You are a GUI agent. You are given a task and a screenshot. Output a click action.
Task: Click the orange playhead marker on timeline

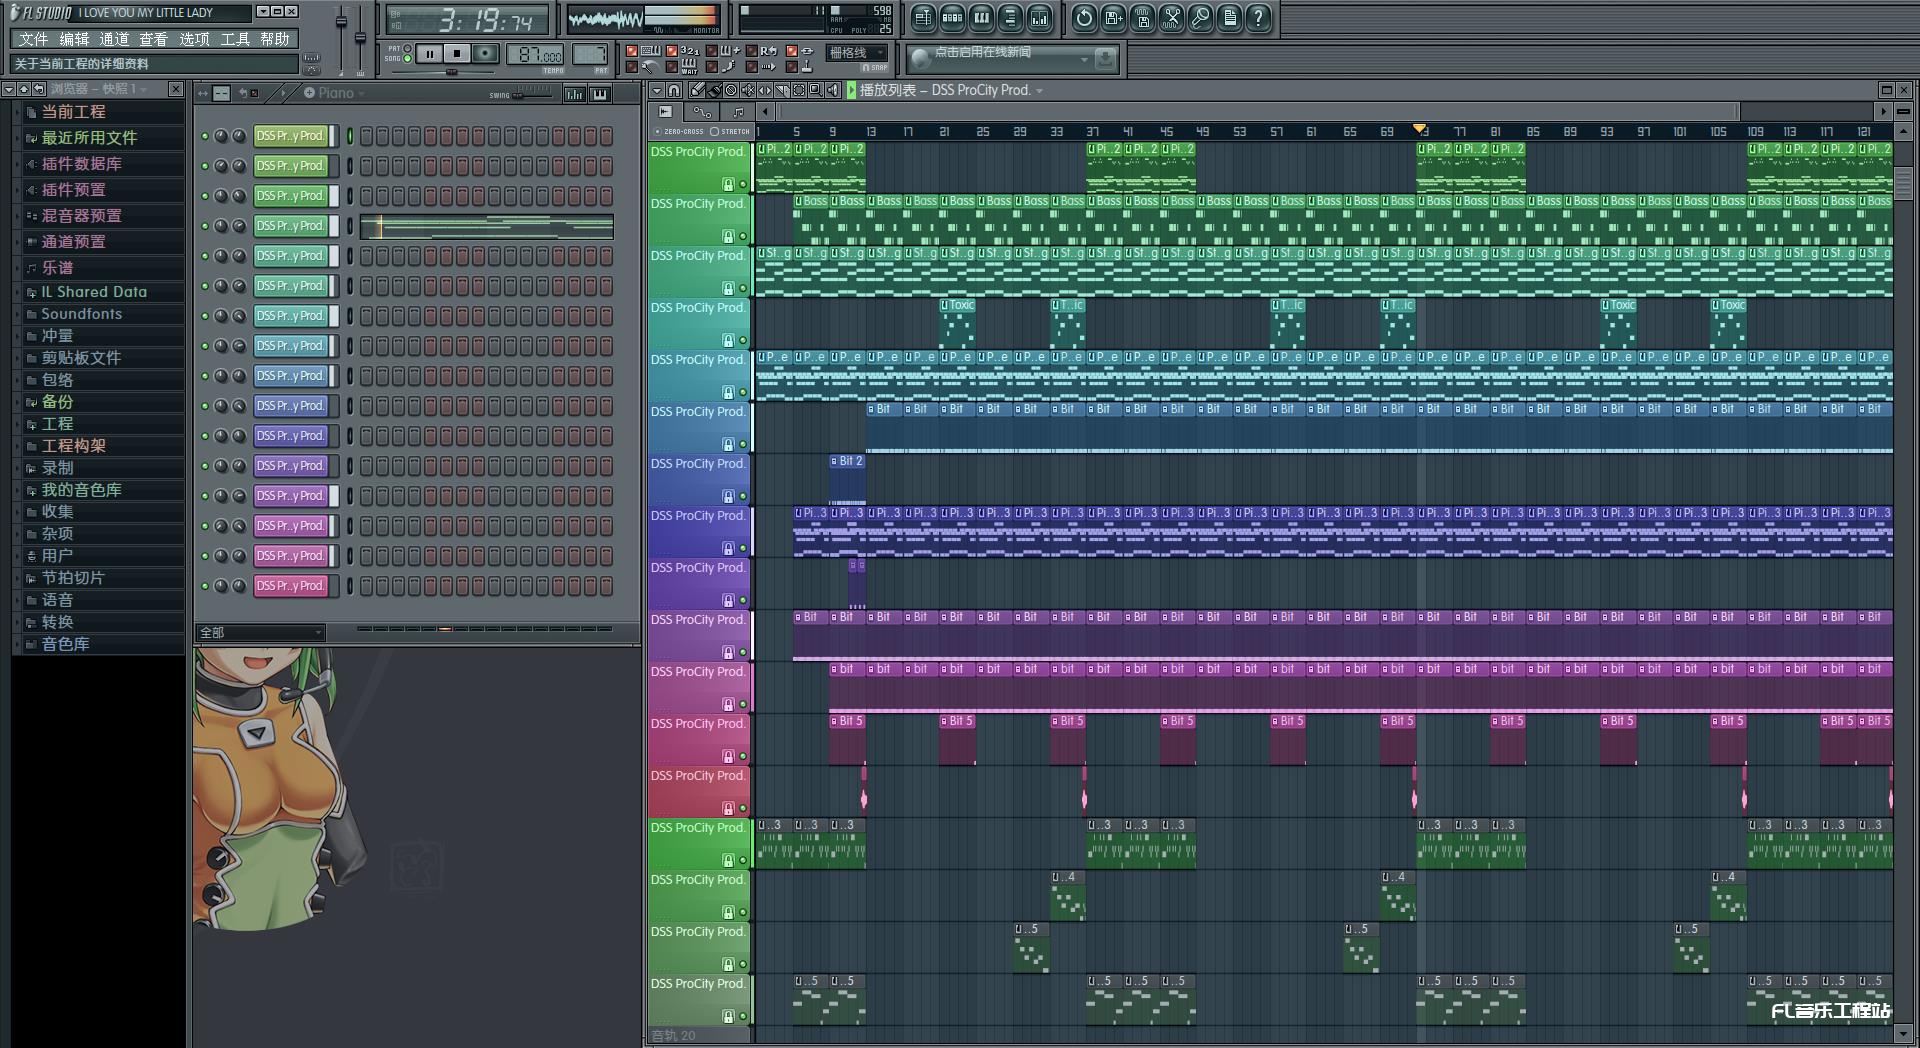coord(1419,129)
